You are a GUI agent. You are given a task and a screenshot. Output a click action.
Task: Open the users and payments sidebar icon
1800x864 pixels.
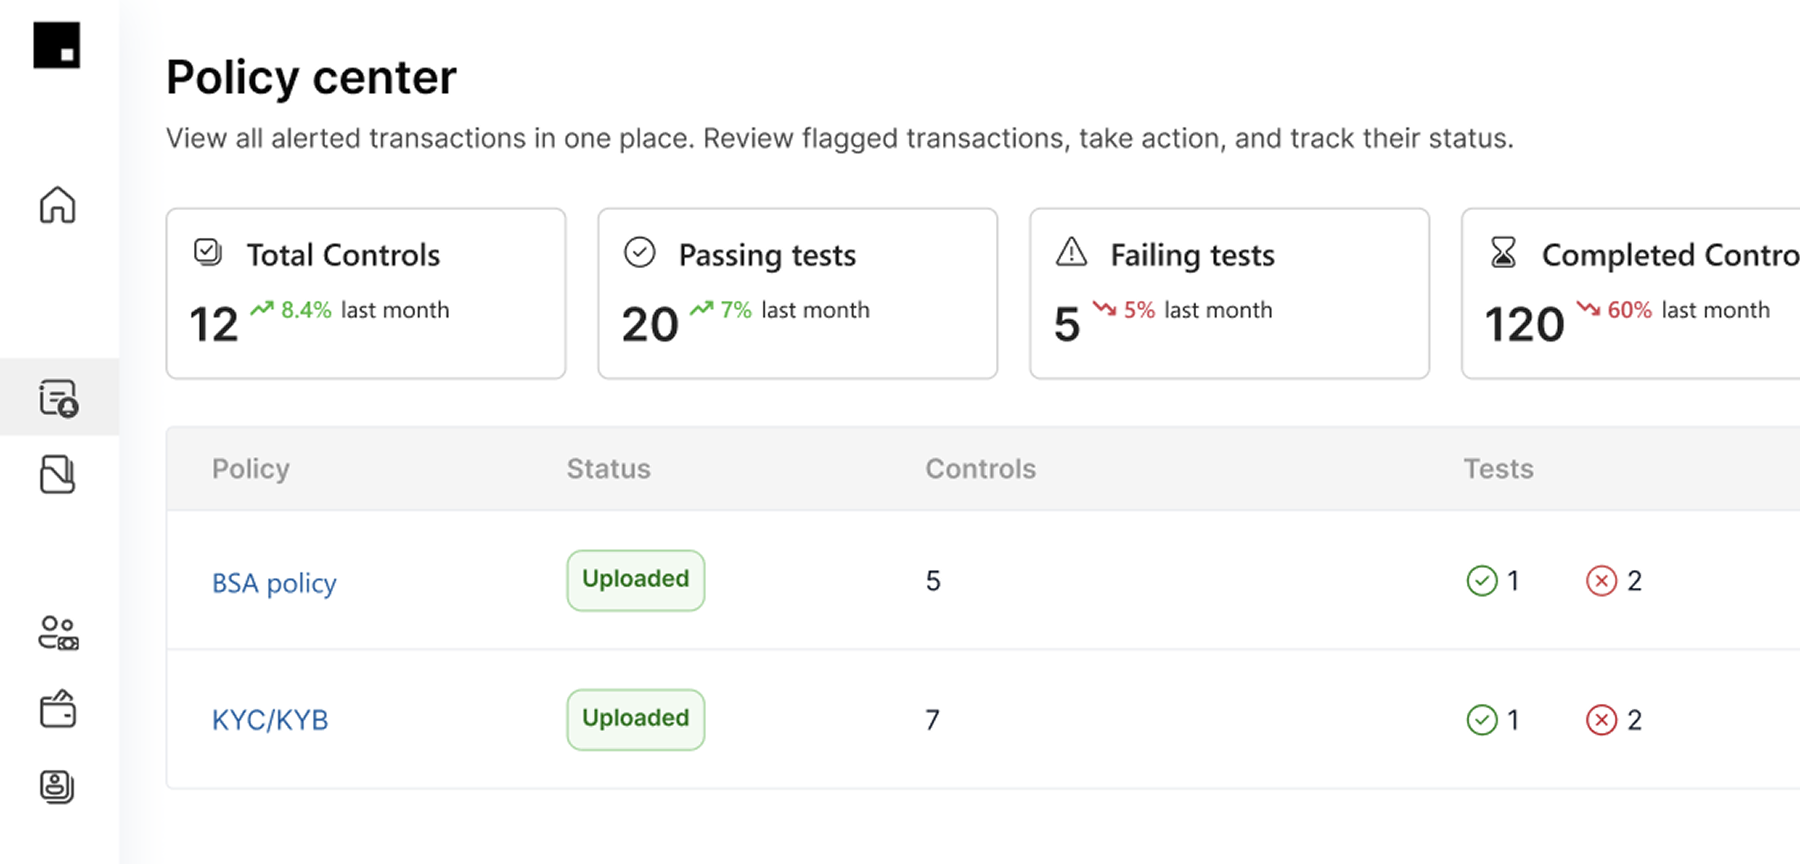(58, 633)
